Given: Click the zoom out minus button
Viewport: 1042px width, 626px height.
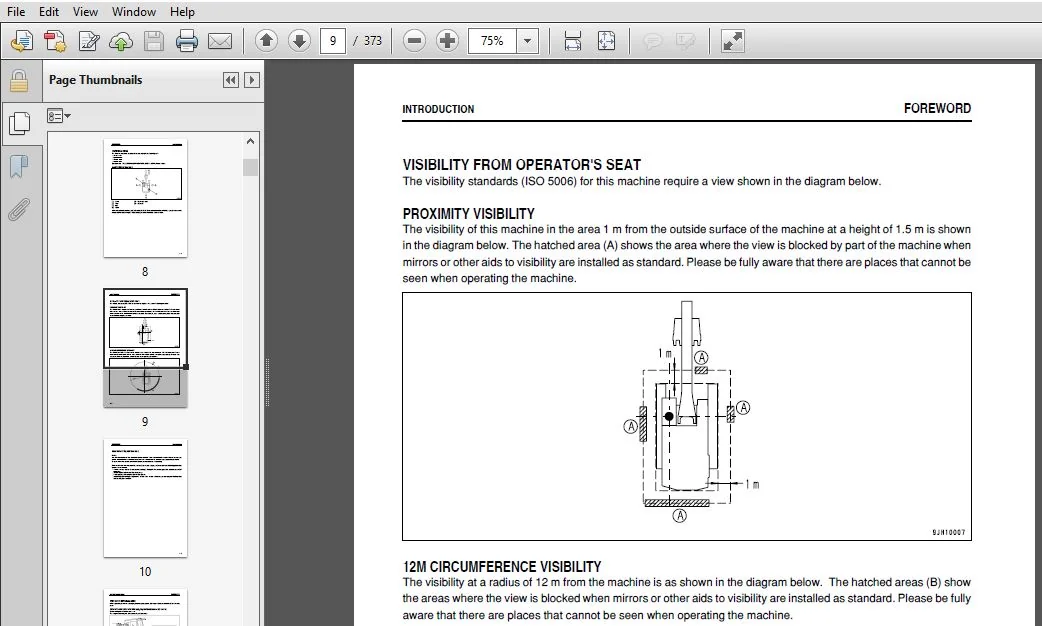Looking at the screenshot, I should point(414,41).
